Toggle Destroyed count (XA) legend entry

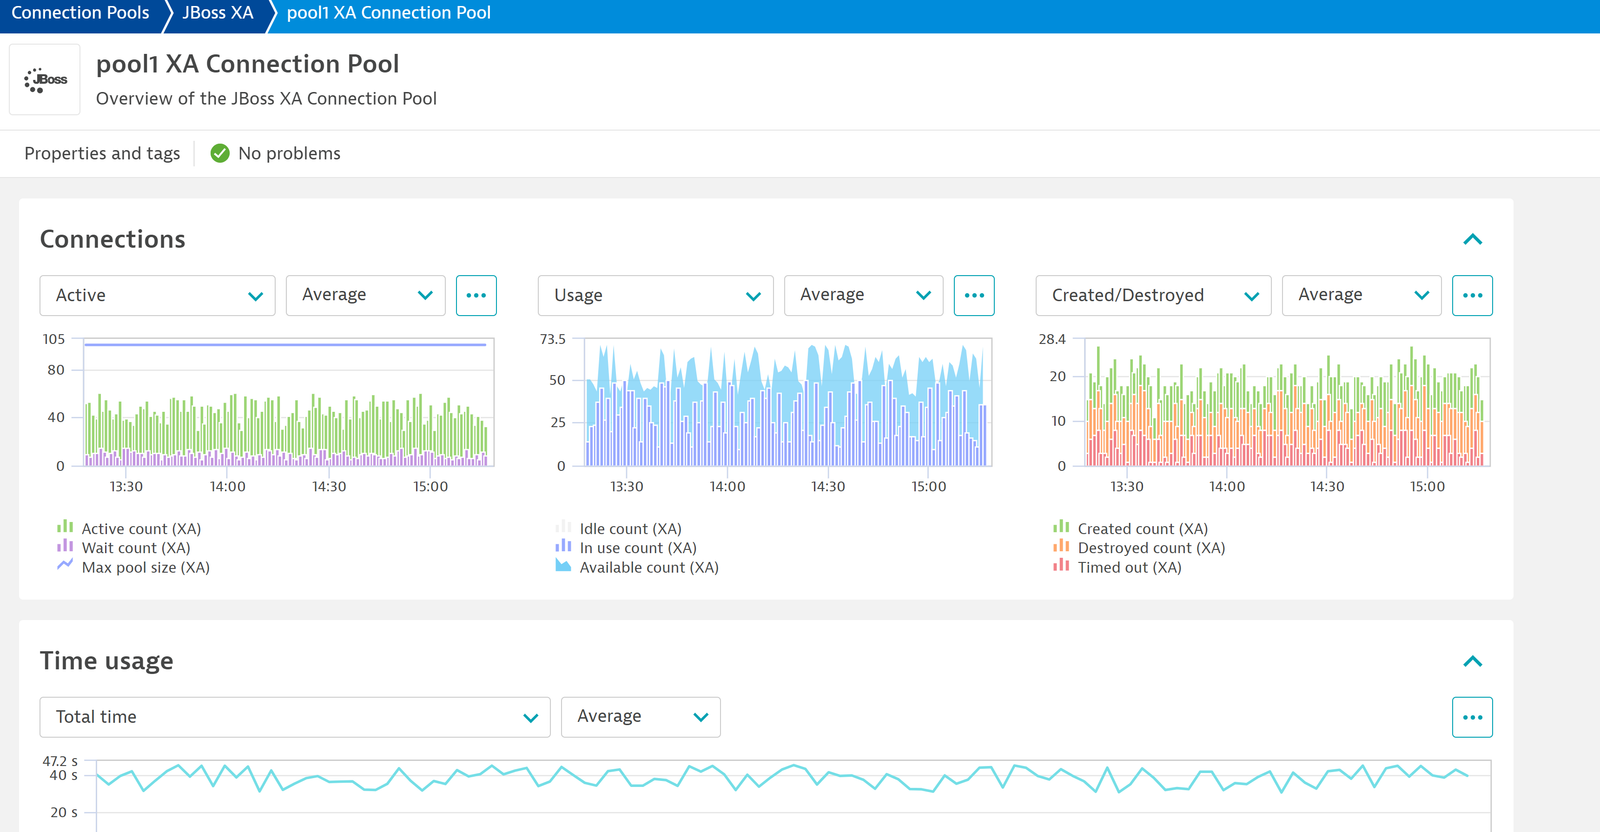pyautogui.click(x=1139, y=548)
